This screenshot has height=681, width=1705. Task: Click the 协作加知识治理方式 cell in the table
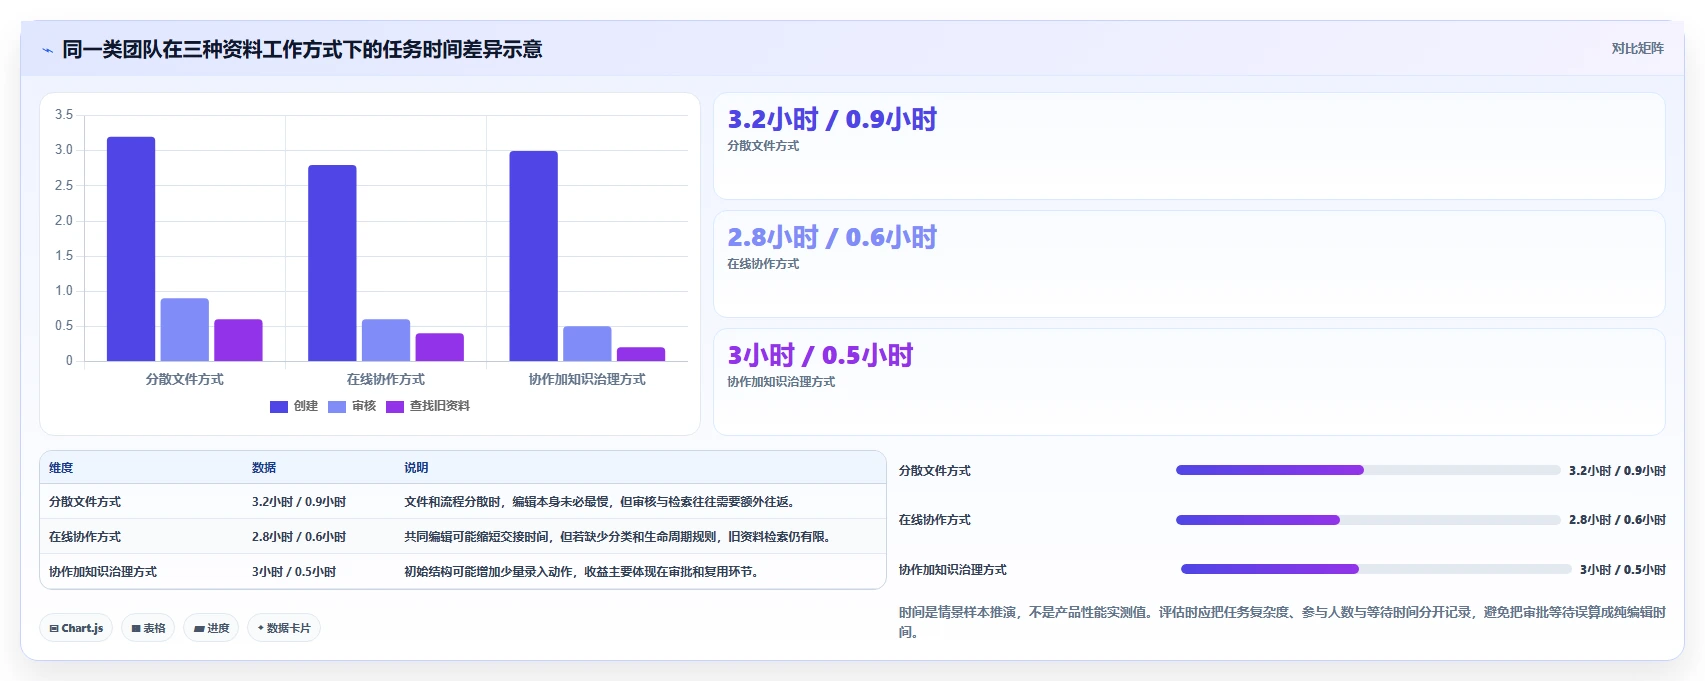(103, 572)
